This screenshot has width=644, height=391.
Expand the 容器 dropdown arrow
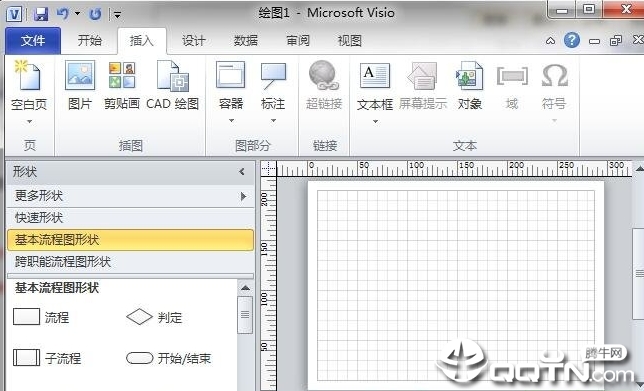(x=231, y=121)
